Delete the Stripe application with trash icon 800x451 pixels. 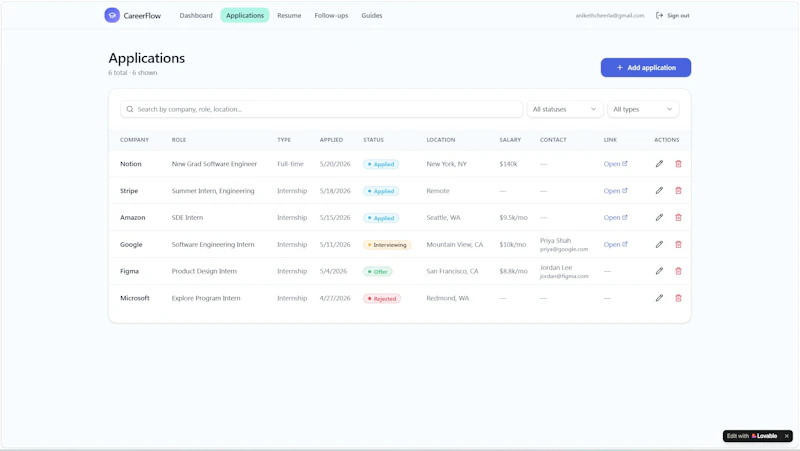678,190
